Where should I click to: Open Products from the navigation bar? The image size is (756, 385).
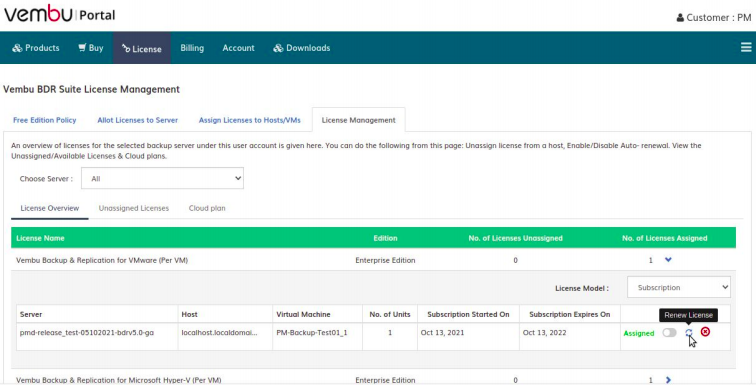point(36,48)
